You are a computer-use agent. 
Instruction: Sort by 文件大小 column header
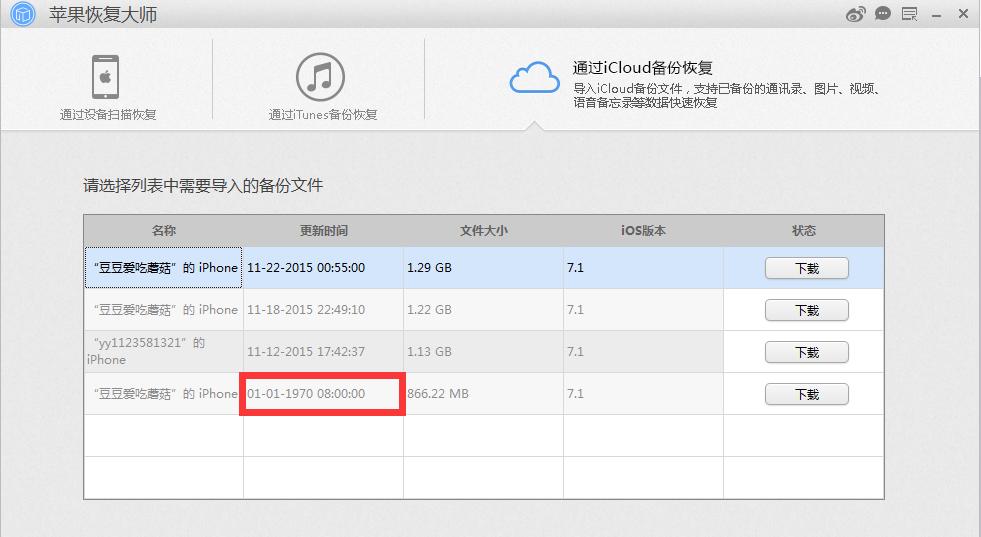[x=484, y=230]
